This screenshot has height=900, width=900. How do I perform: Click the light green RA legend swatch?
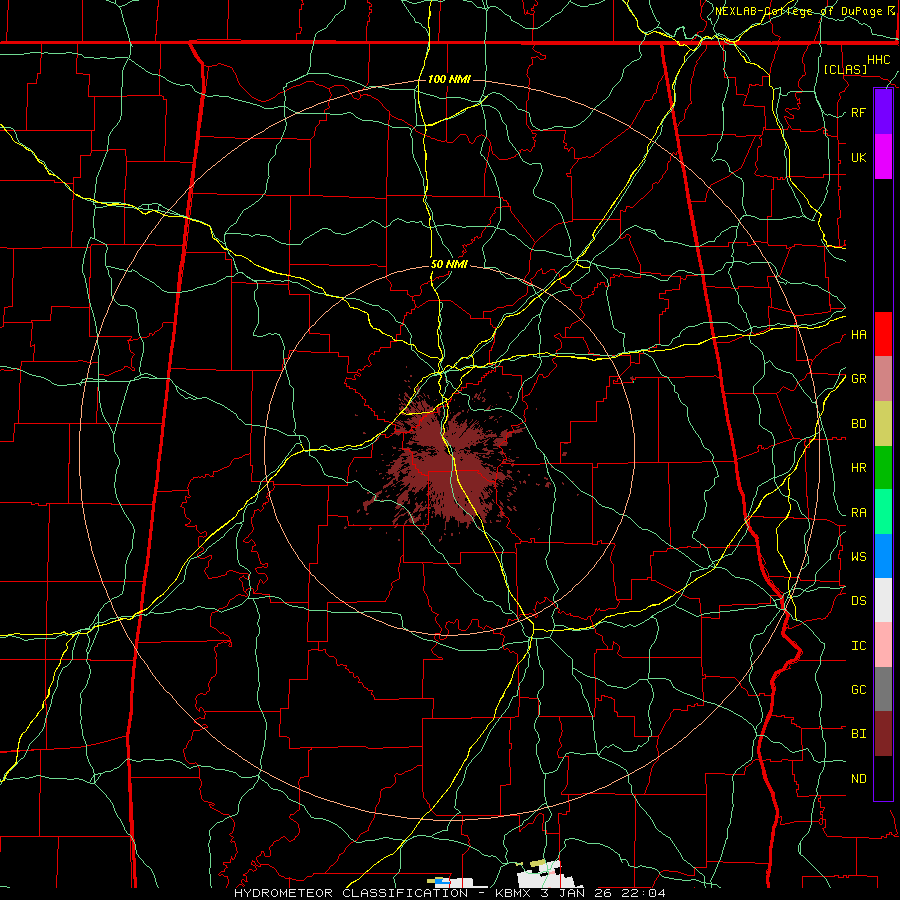tap(883, 512)
